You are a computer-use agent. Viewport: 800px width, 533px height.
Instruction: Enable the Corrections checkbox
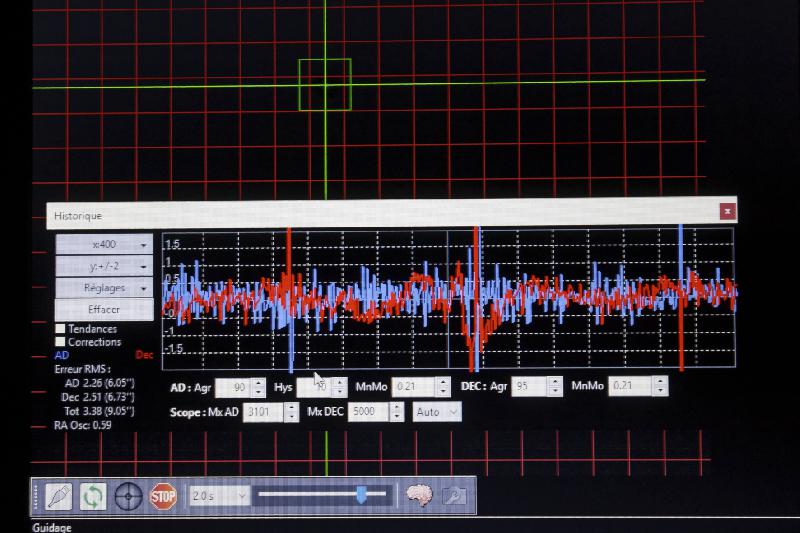[60, 342]
